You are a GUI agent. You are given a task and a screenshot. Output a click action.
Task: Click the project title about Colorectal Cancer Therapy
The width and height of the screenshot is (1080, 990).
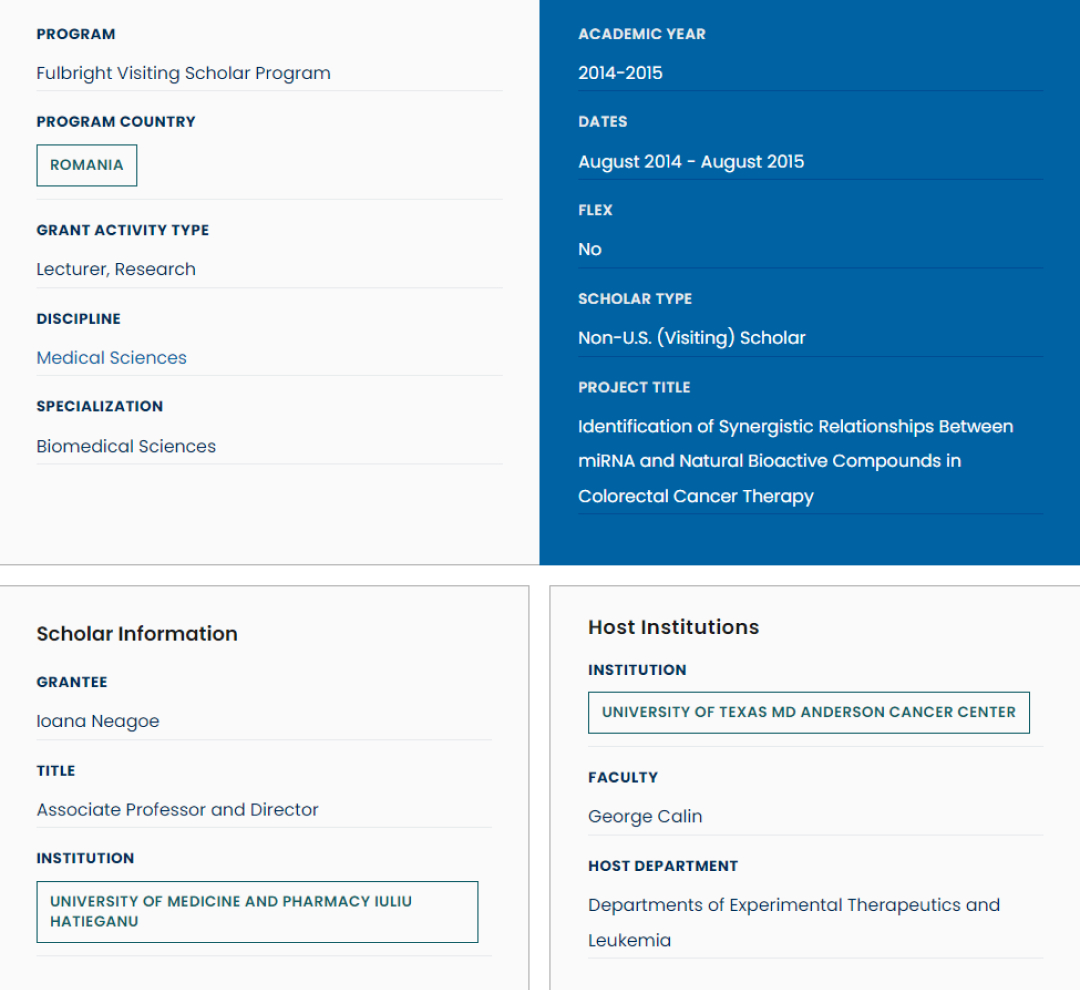click(795, 461)
